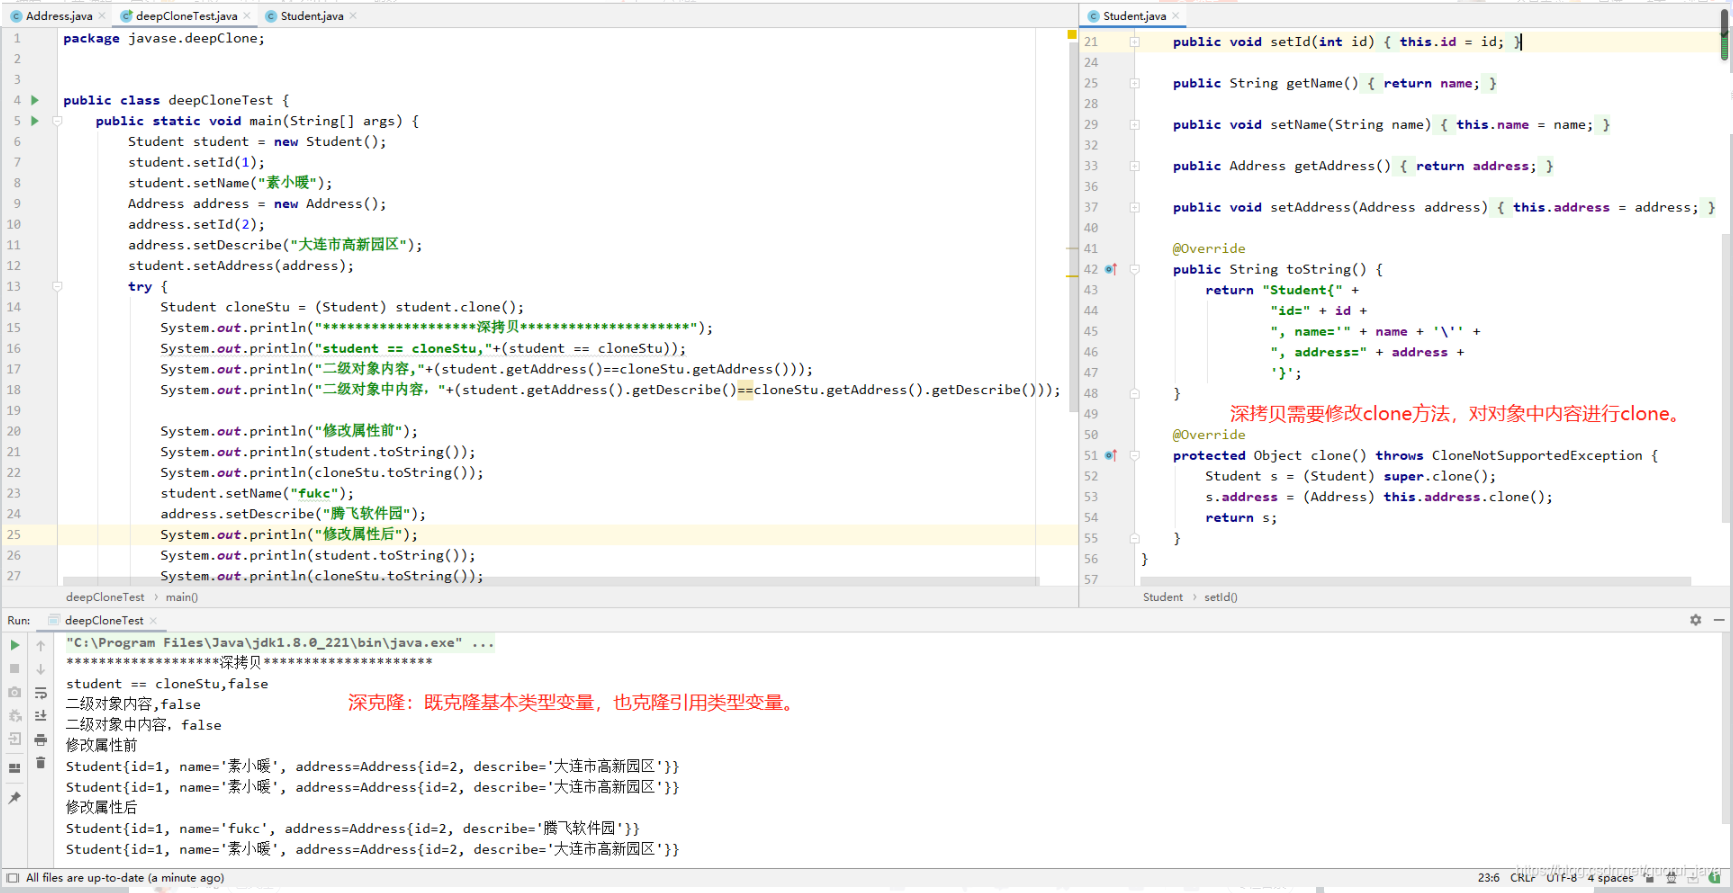Clear console with trash icon
This screenshot has width=1733, height=893.
click(41, 763)
